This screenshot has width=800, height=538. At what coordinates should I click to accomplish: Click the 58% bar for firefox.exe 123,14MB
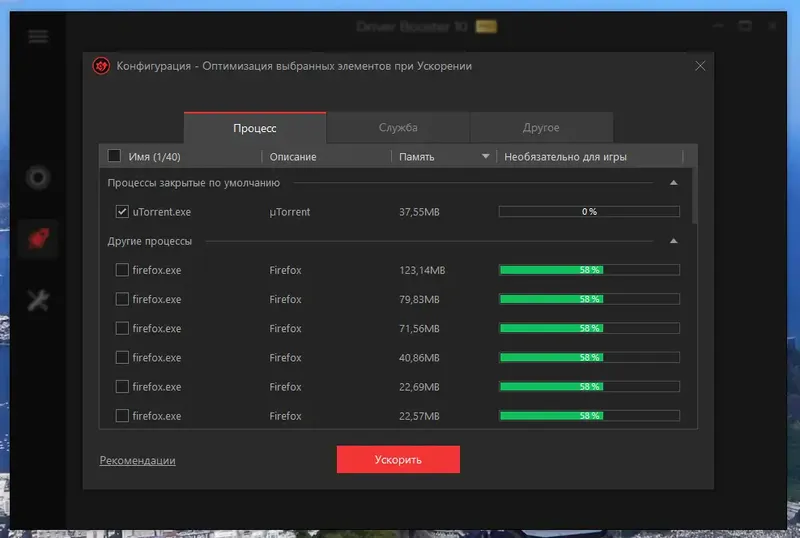(589, 270)
